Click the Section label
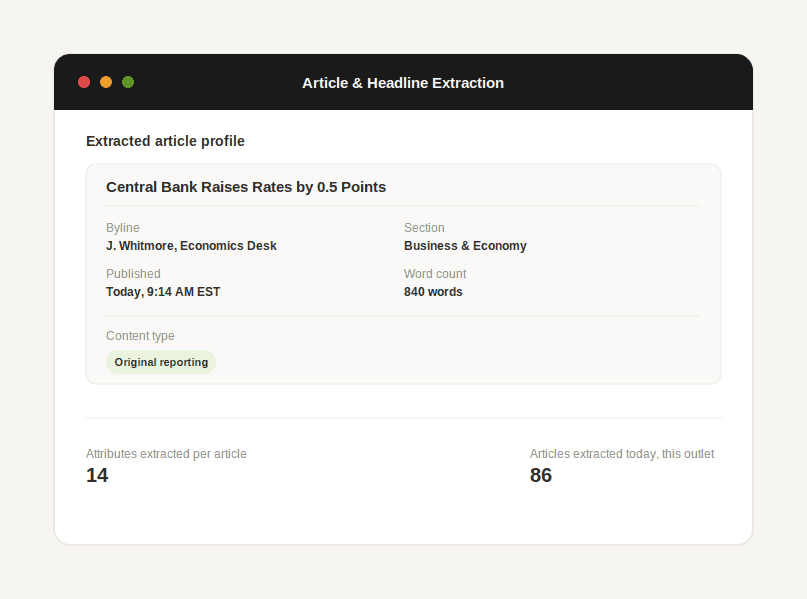Image resolution: width=807 pixels, height=599 pixels. (x=424, y=228)
